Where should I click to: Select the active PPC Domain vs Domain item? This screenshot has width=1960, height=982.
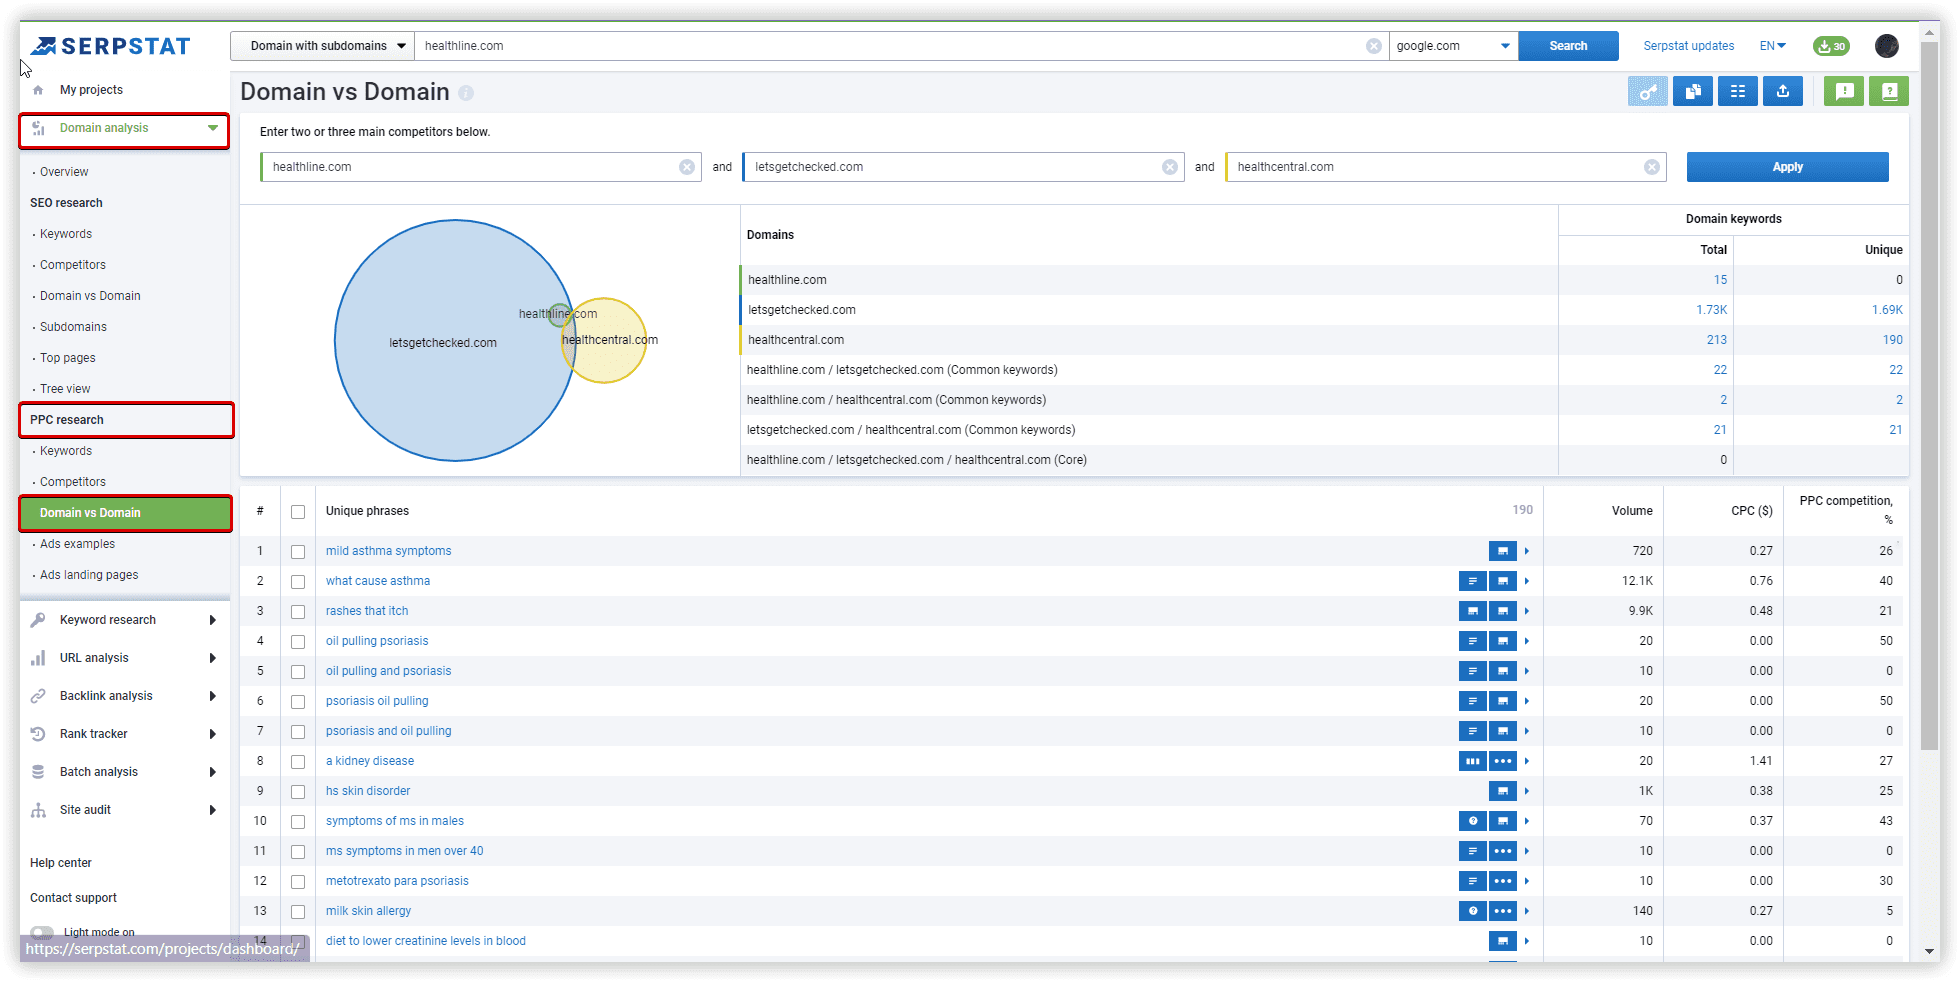[126, 513]
